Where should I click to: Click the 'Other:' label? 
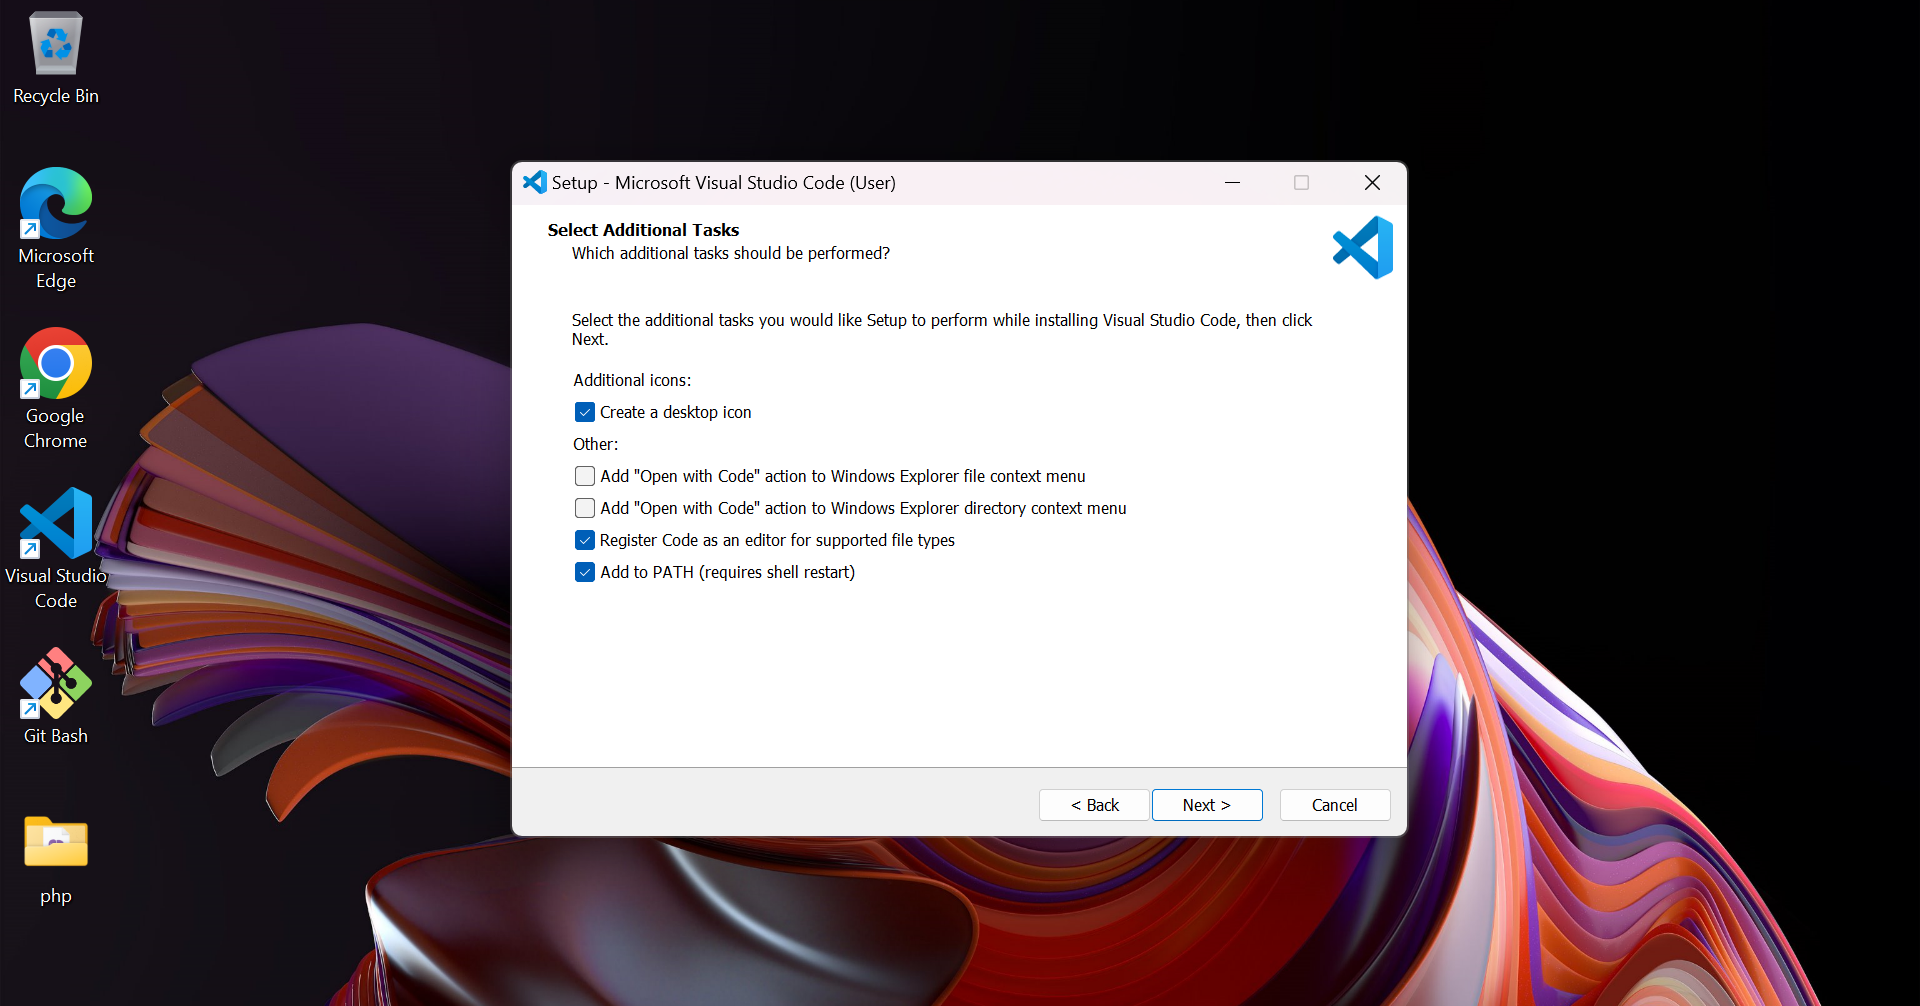(595, 444)
